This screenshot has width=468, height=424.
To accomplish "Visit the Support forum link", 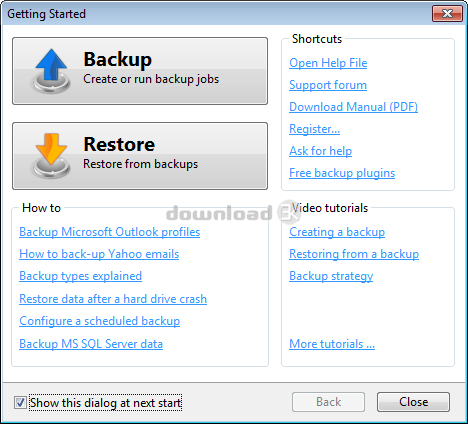I will point(328,85).
